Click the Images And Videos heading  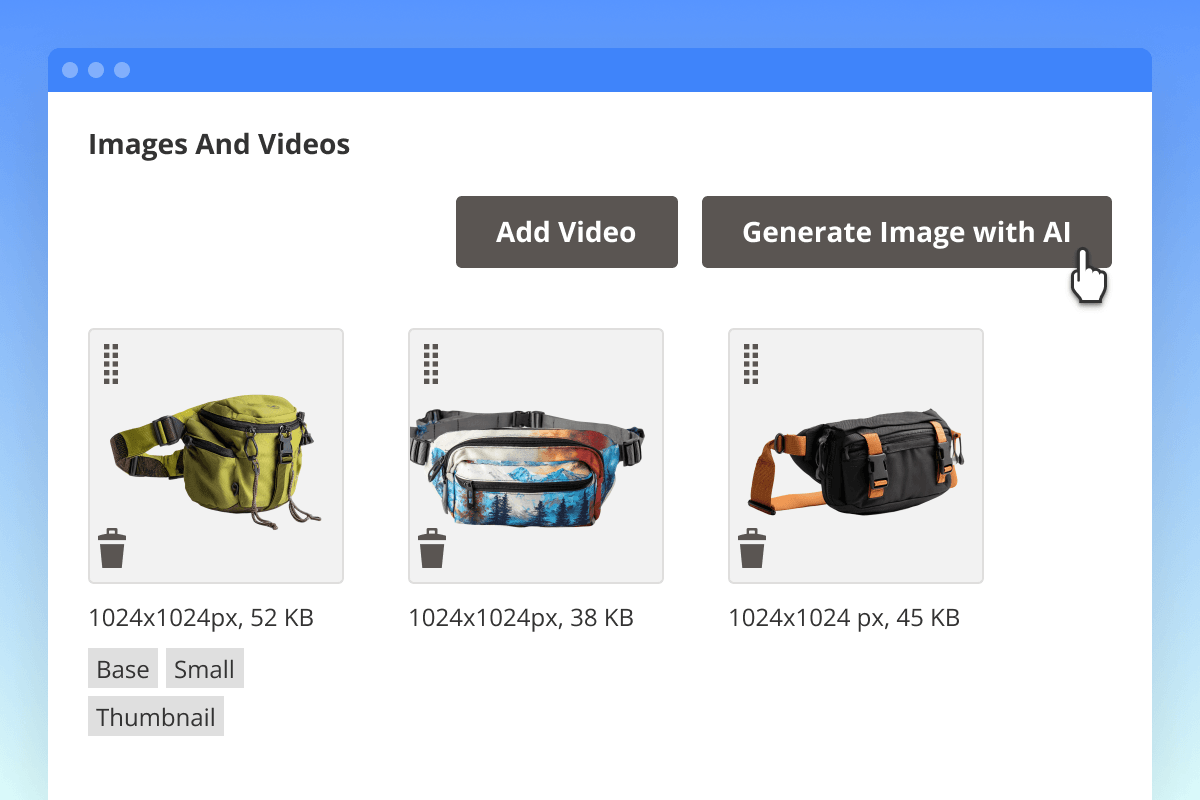coord(219,145)
